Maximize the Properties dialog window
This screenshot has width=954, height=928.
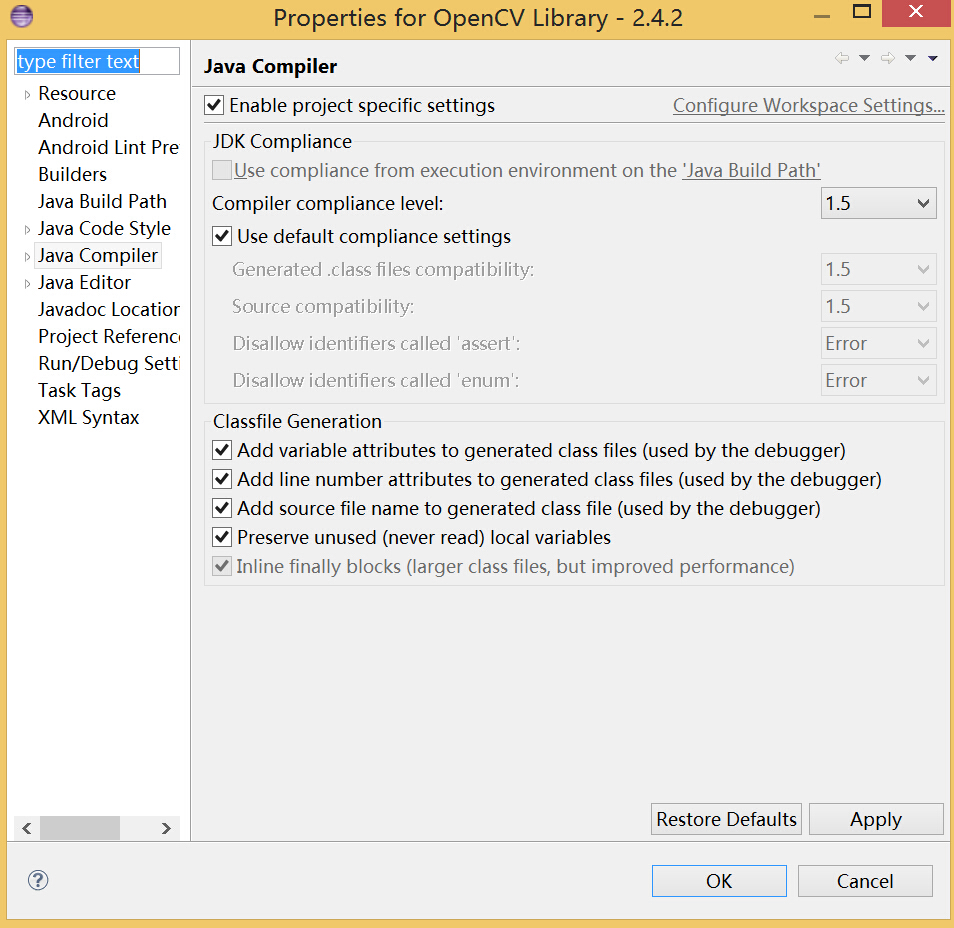tap(862, 12)
